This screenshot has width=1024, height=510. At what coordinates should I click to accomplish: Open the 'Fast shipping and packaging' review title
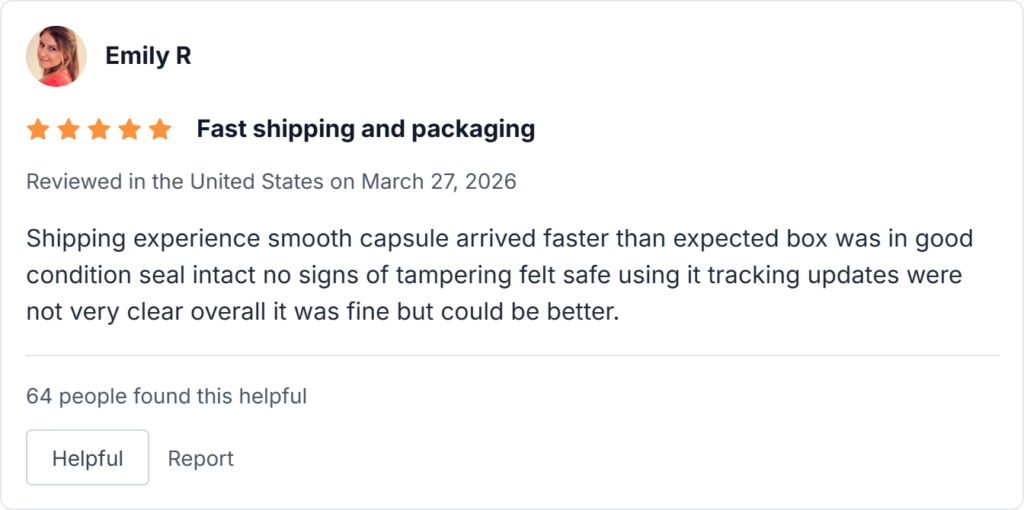coord(365,129)
